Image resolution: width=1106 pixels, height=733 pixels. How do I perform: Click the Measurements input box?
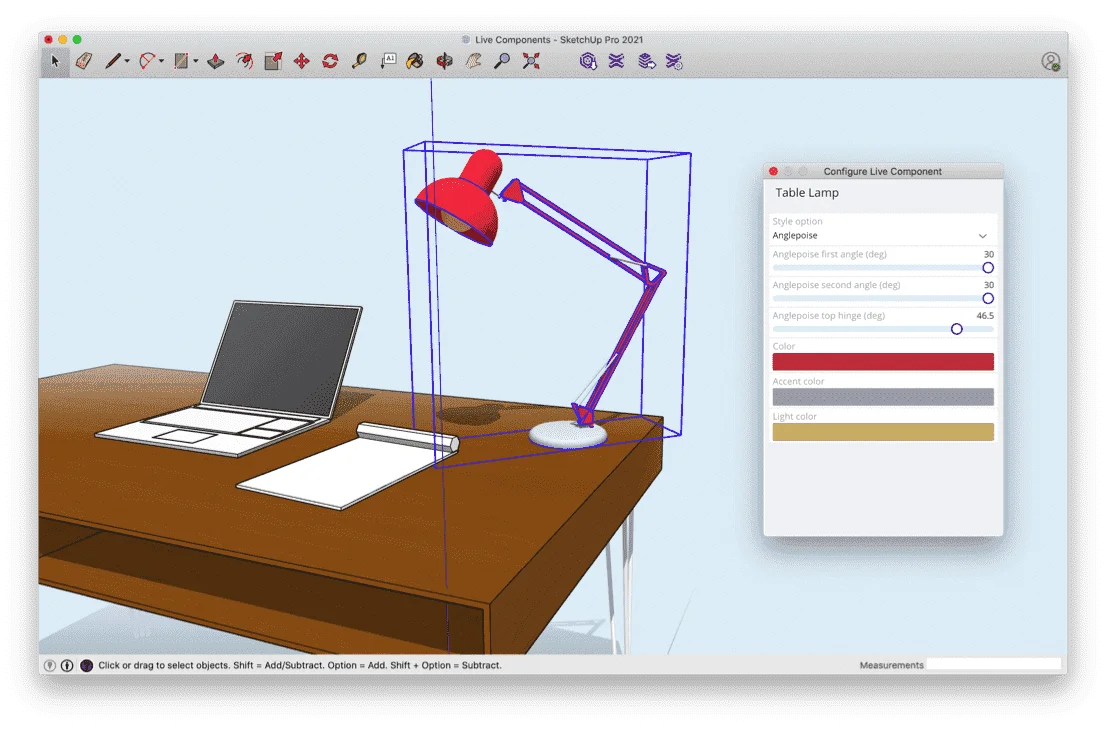[993, 665]
